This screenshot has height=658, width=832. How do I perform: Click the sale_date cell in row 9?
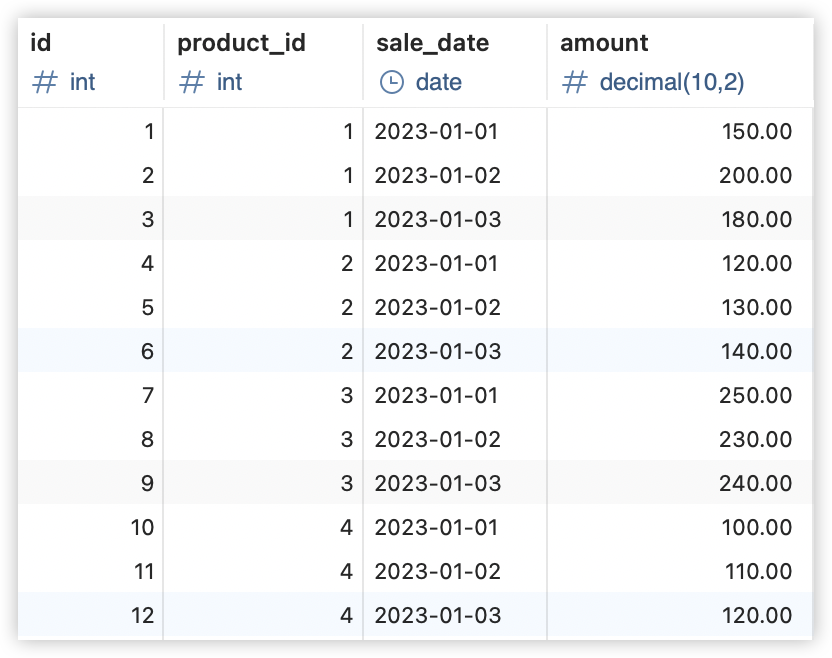pyautogui.click(x=455, y=483)
